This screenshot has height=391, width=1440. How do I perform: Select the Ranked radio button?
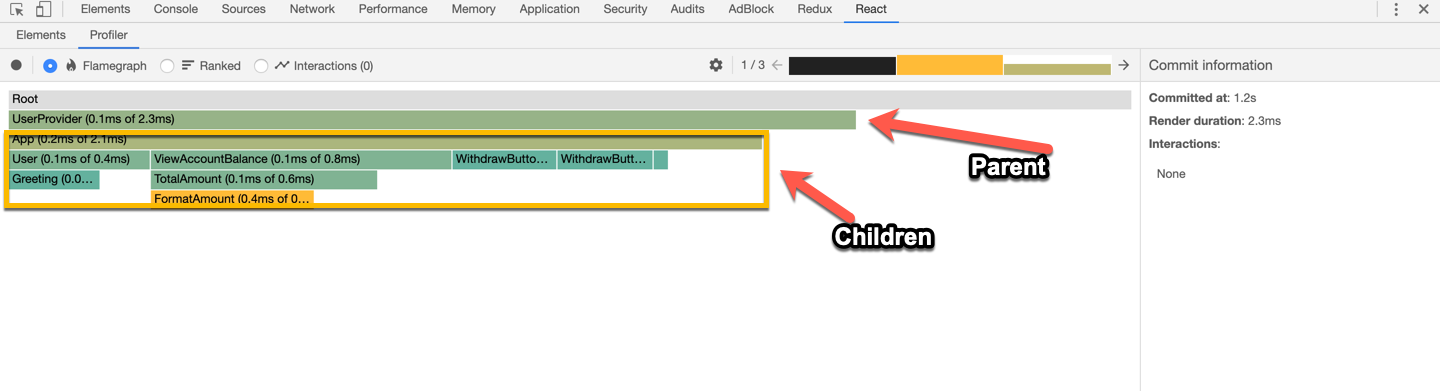(167, 65)
